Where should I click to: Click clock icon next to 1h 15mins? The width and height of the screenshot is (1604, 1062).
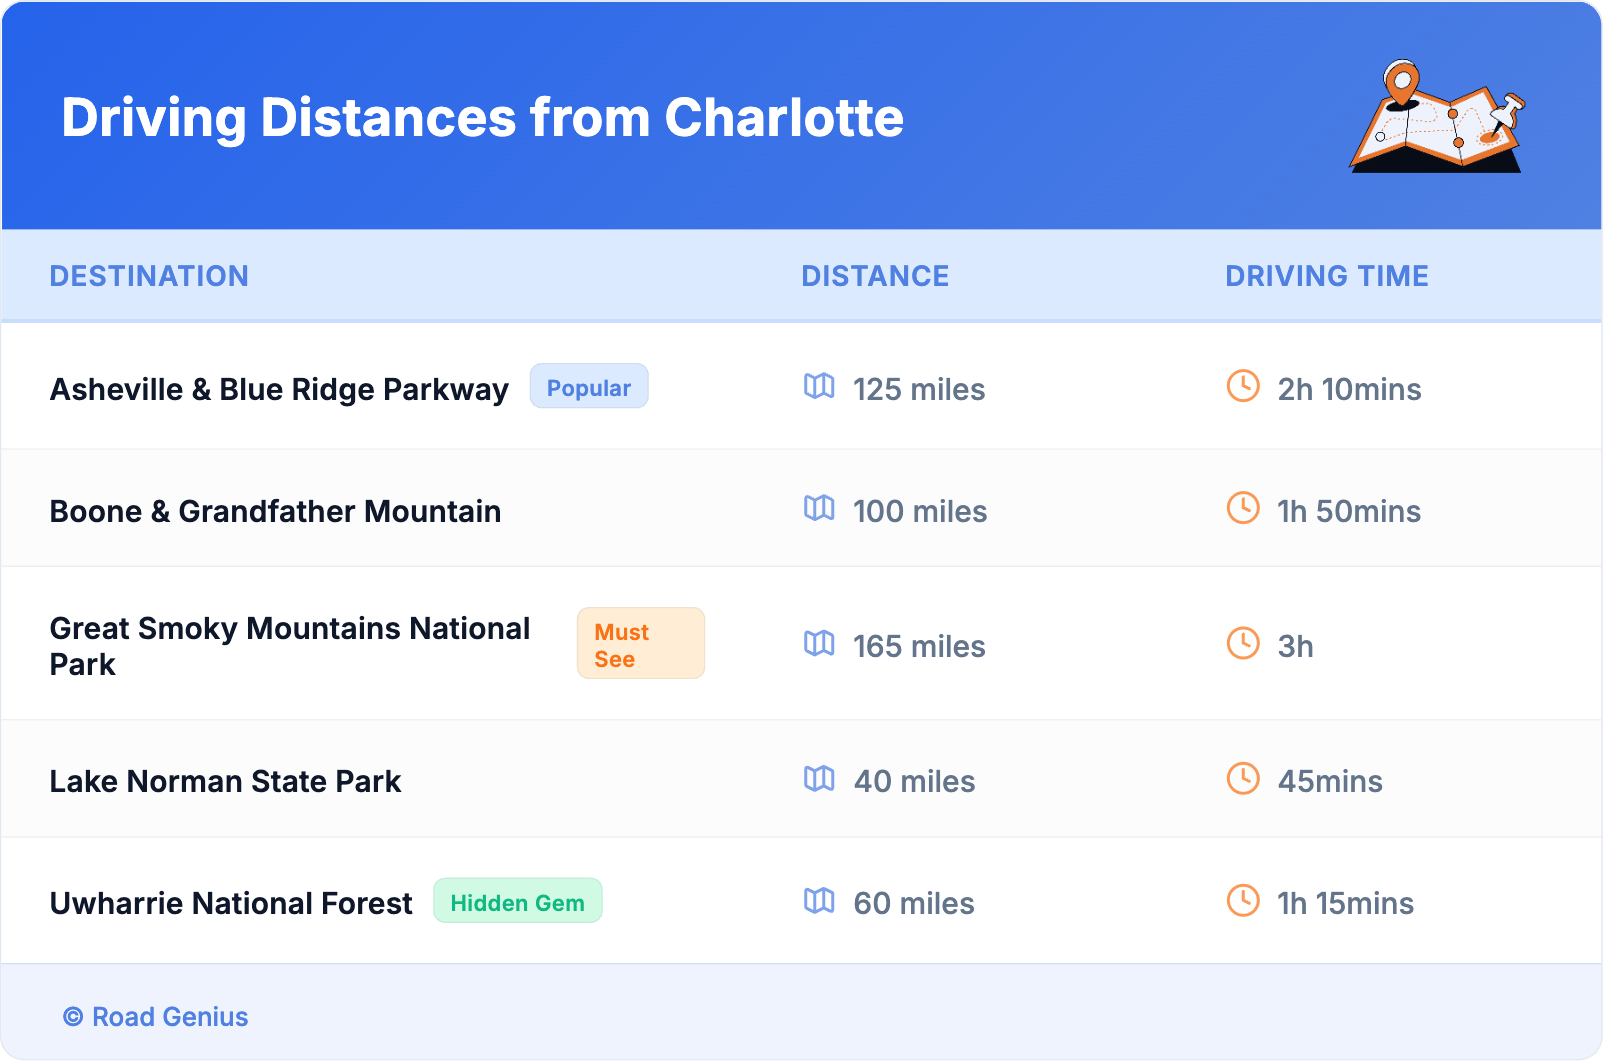pos(1243,900)
